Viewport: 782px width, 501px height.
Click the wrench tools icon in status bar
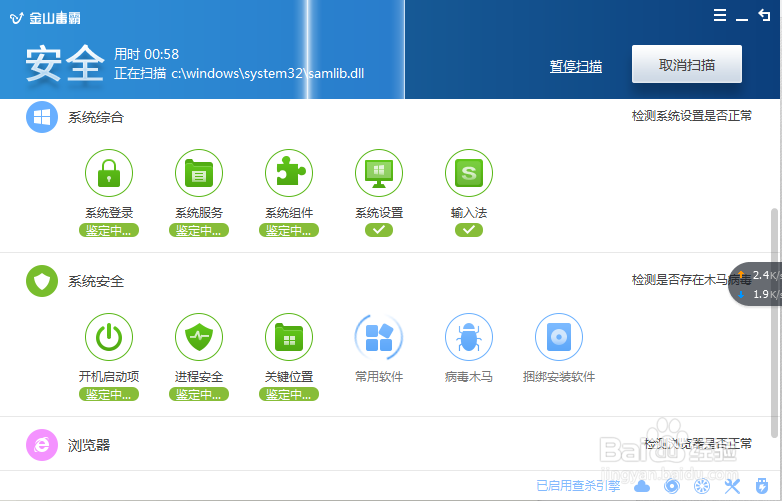coord(732,486)
